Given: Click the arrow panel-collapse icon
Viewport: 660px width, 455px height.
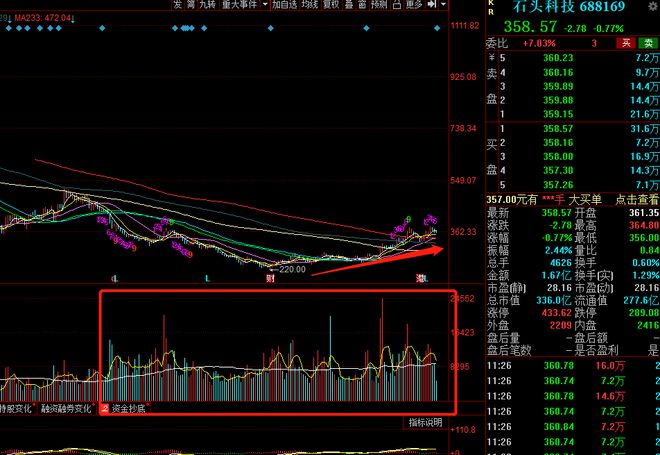Looking at the screenshot, I should [432, 4].
